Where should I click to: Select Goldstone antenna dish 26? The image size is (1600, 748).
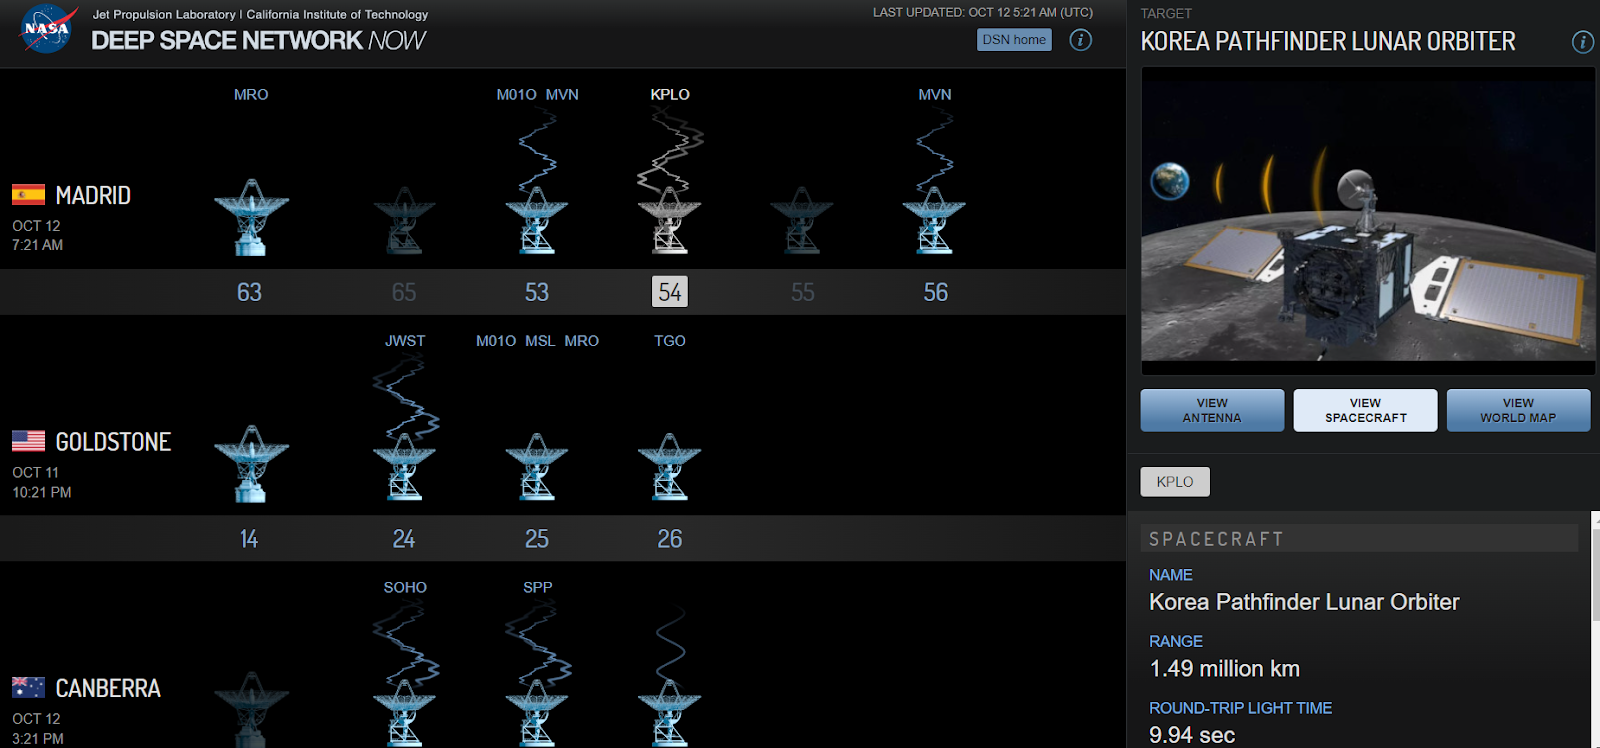click(670, 467)
